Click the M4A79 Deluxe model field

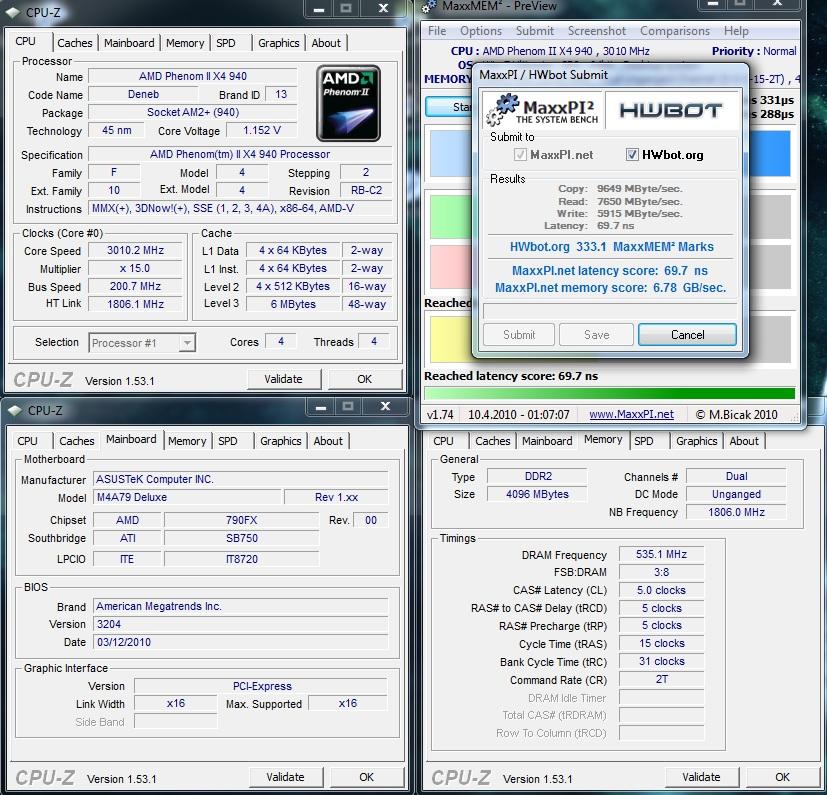[188, 497]
